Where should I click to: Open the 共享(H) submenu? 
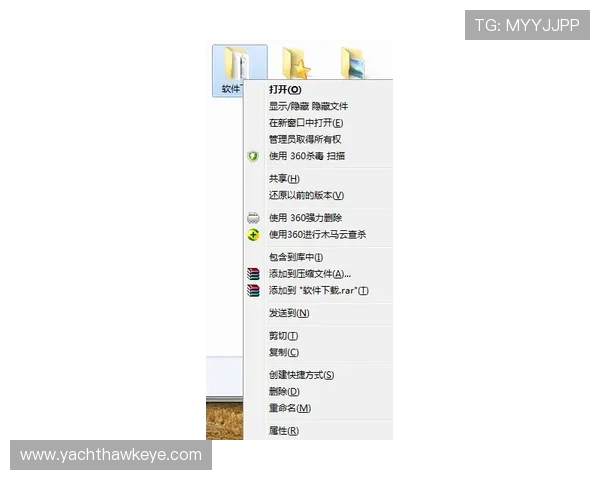[x=284, y=179]
